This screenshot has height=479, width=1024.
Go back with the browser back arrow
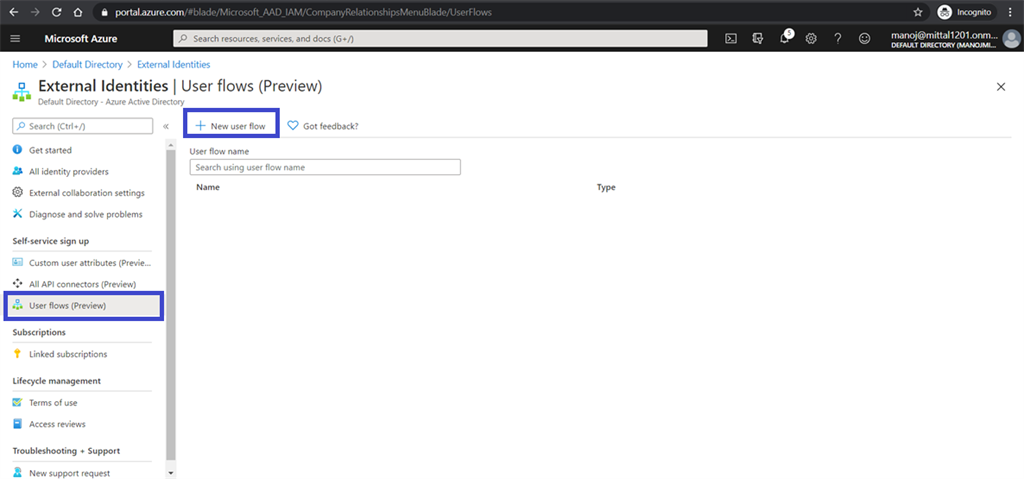click(14, 12)
